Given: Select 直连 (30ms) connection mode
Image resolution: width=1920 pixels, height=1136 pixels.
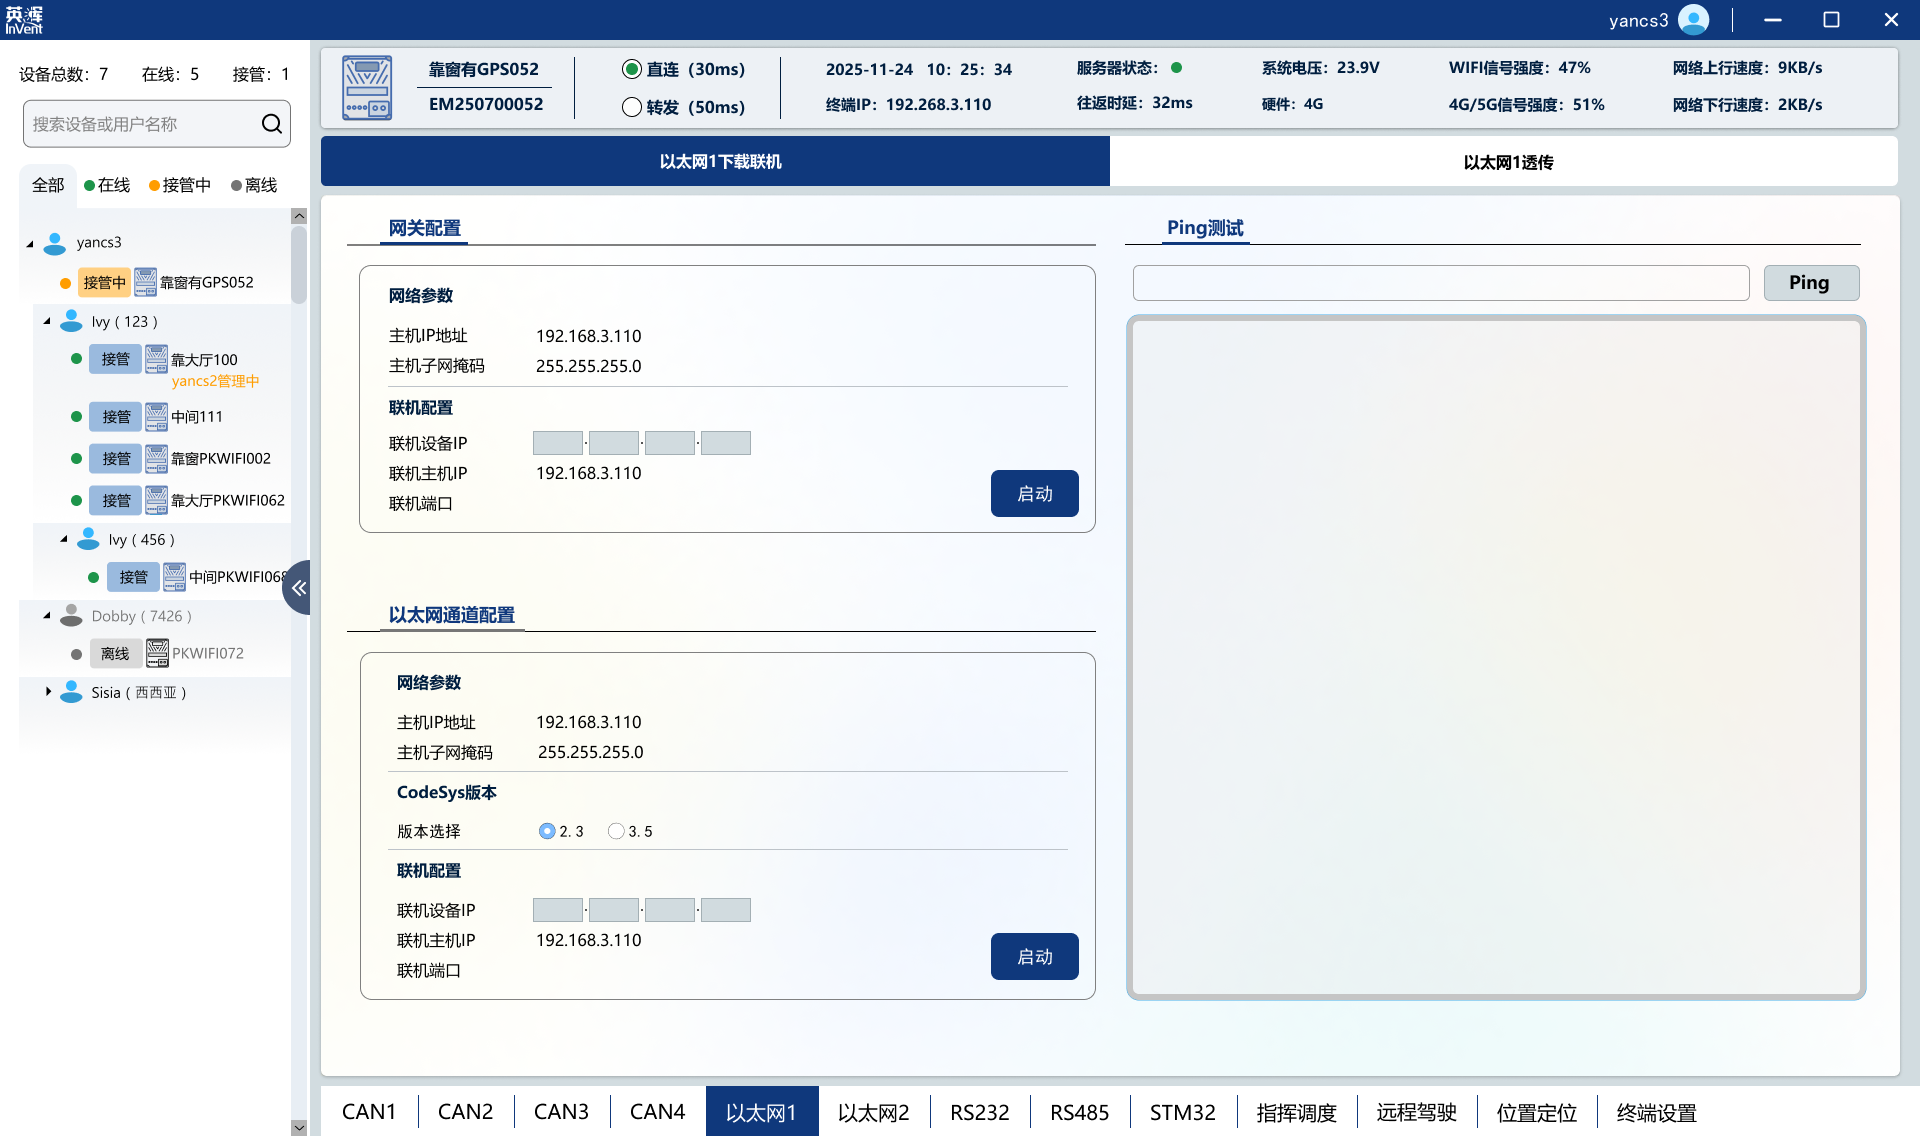Looking at the screenshot, I should (632, 69).
